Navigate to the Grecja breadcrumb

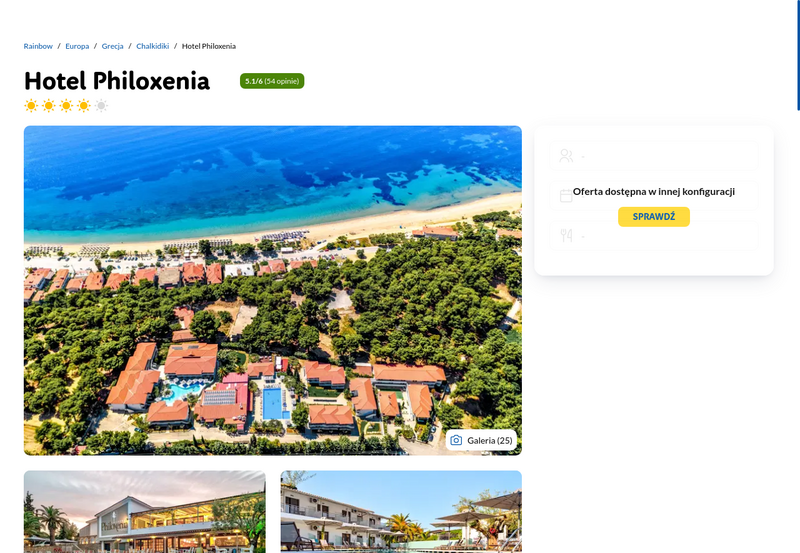click(x=112, y=46)
